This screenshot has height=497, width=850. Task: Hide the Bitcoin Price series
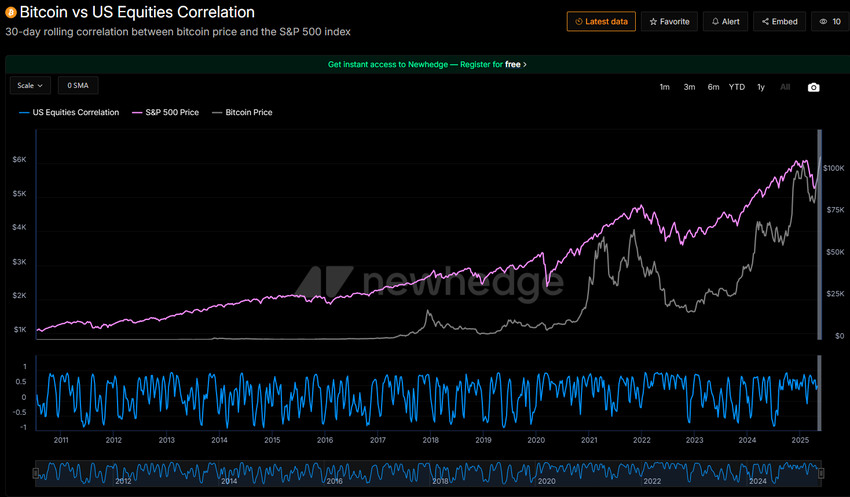tap(244, 113)
